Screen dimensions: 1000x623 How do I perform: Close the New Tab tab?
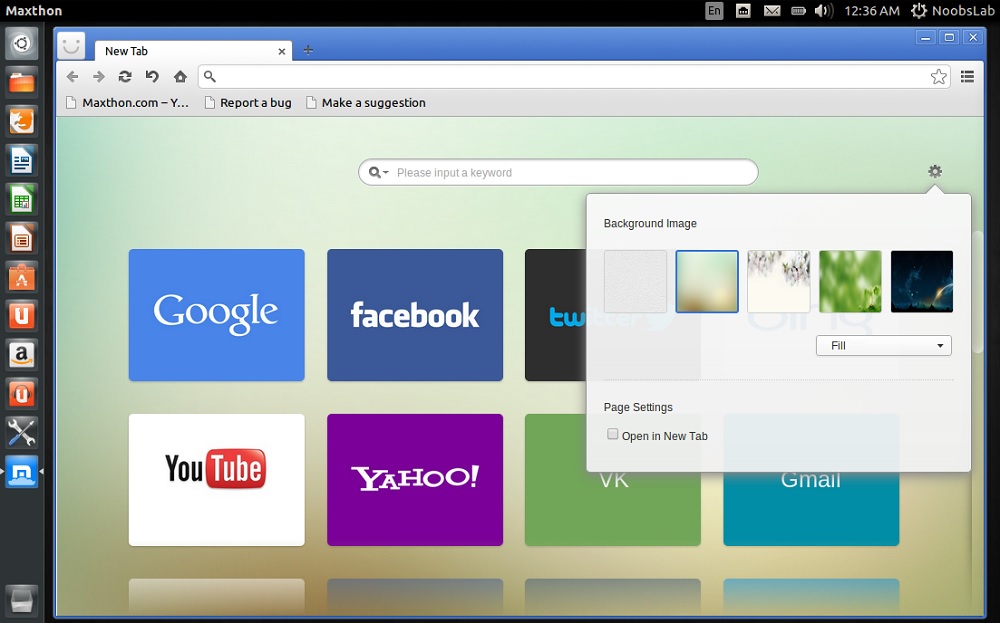[281, 51]
